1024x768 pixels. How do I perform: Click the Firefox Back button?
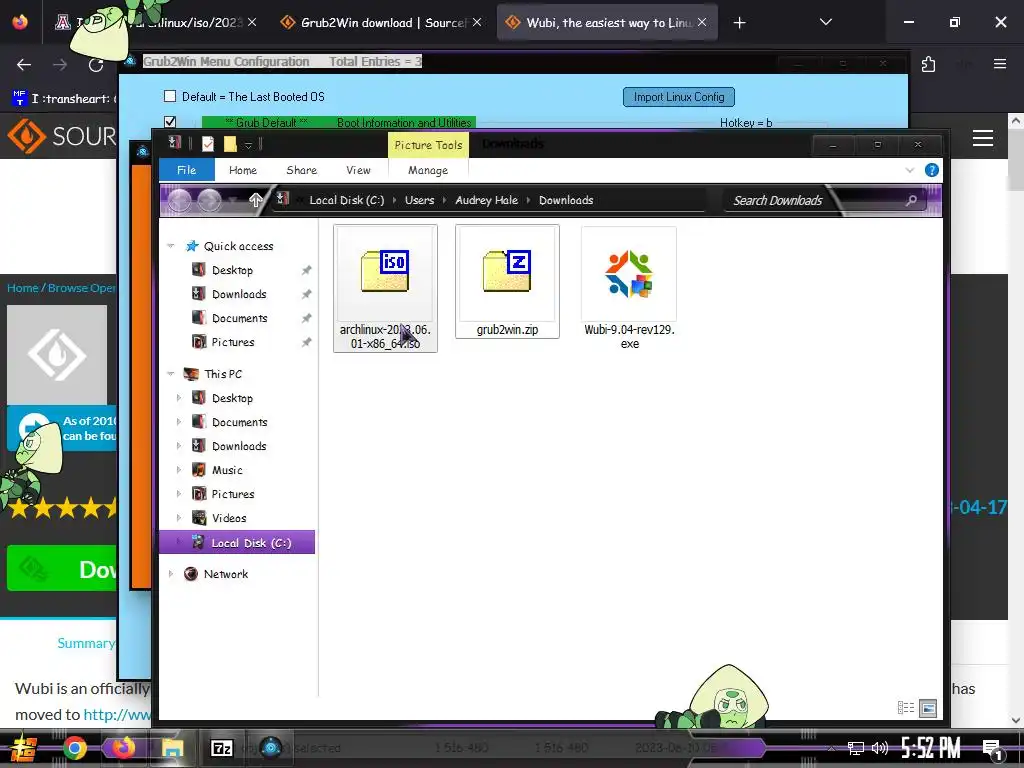coord(24,65)
